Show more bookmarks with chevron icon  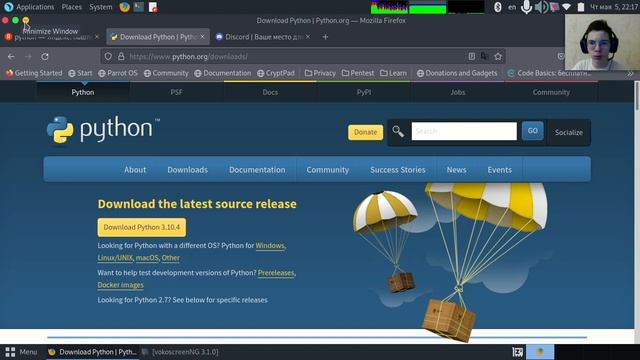630,73
